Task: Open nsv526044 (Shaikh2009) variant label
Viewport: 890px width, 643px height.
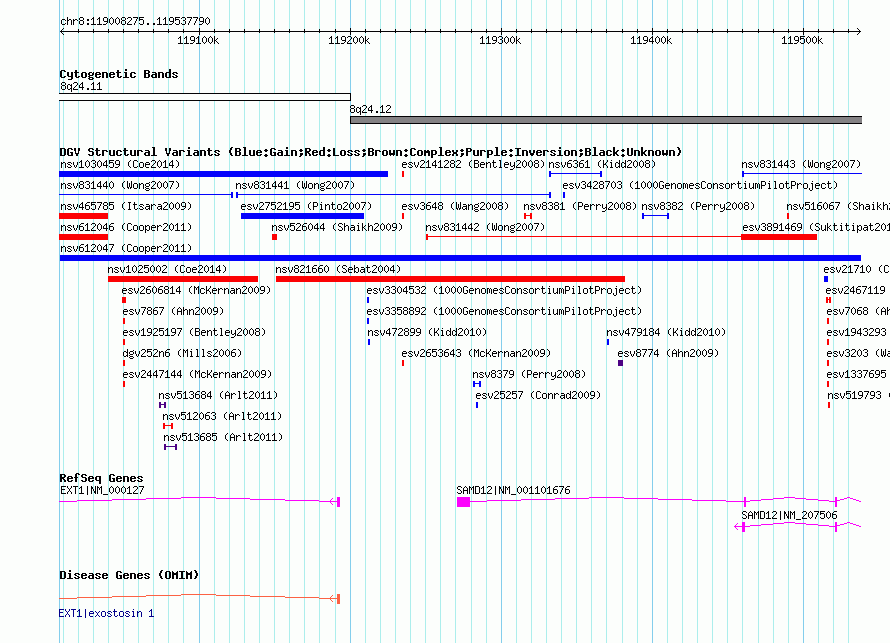Action: pos(337,227)
